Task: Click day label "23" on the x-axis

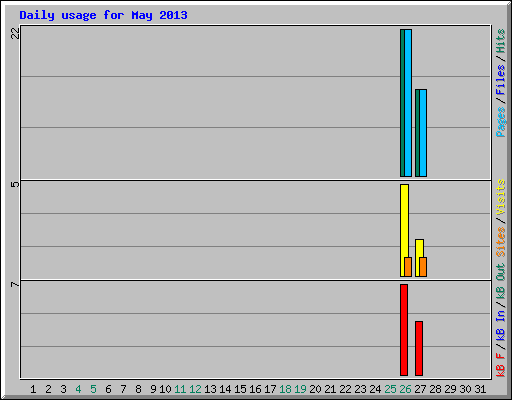Action: click(x=360, y=389)
